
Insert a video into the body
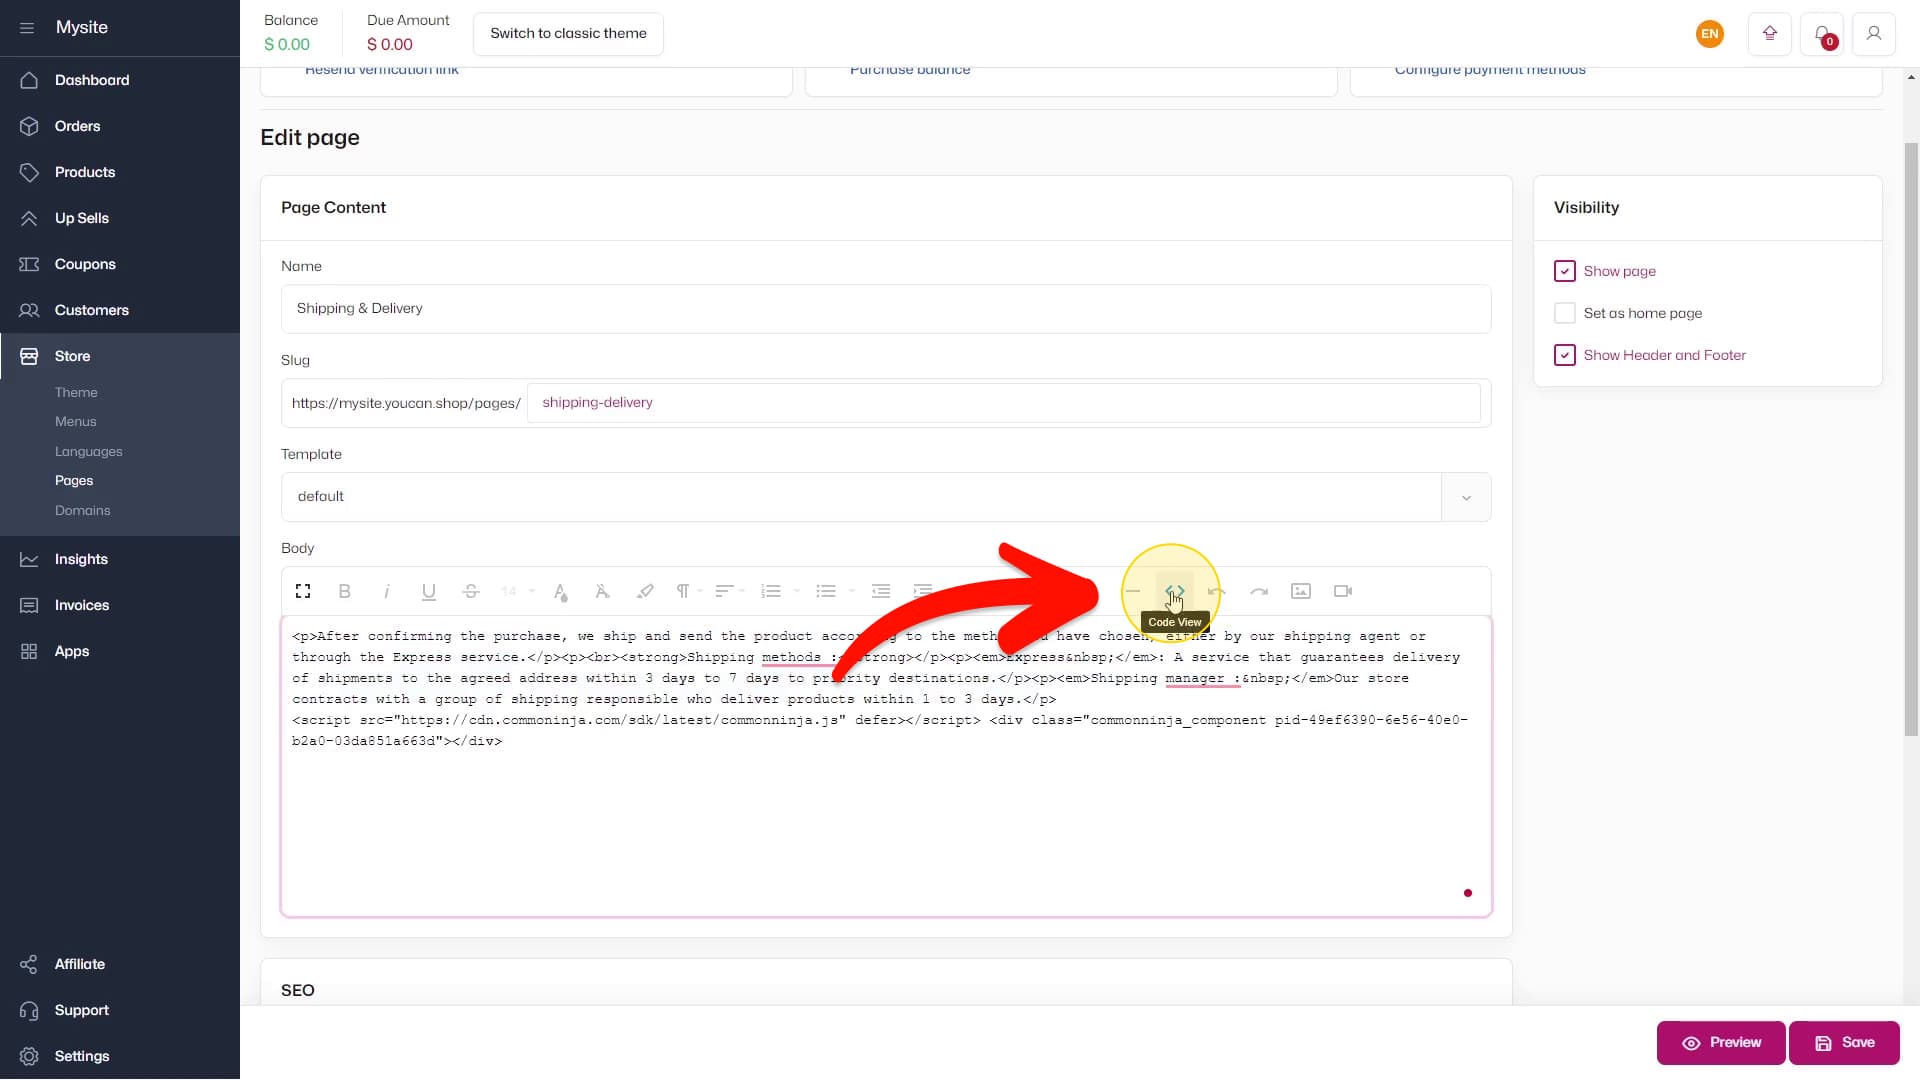click(1343, 591)
